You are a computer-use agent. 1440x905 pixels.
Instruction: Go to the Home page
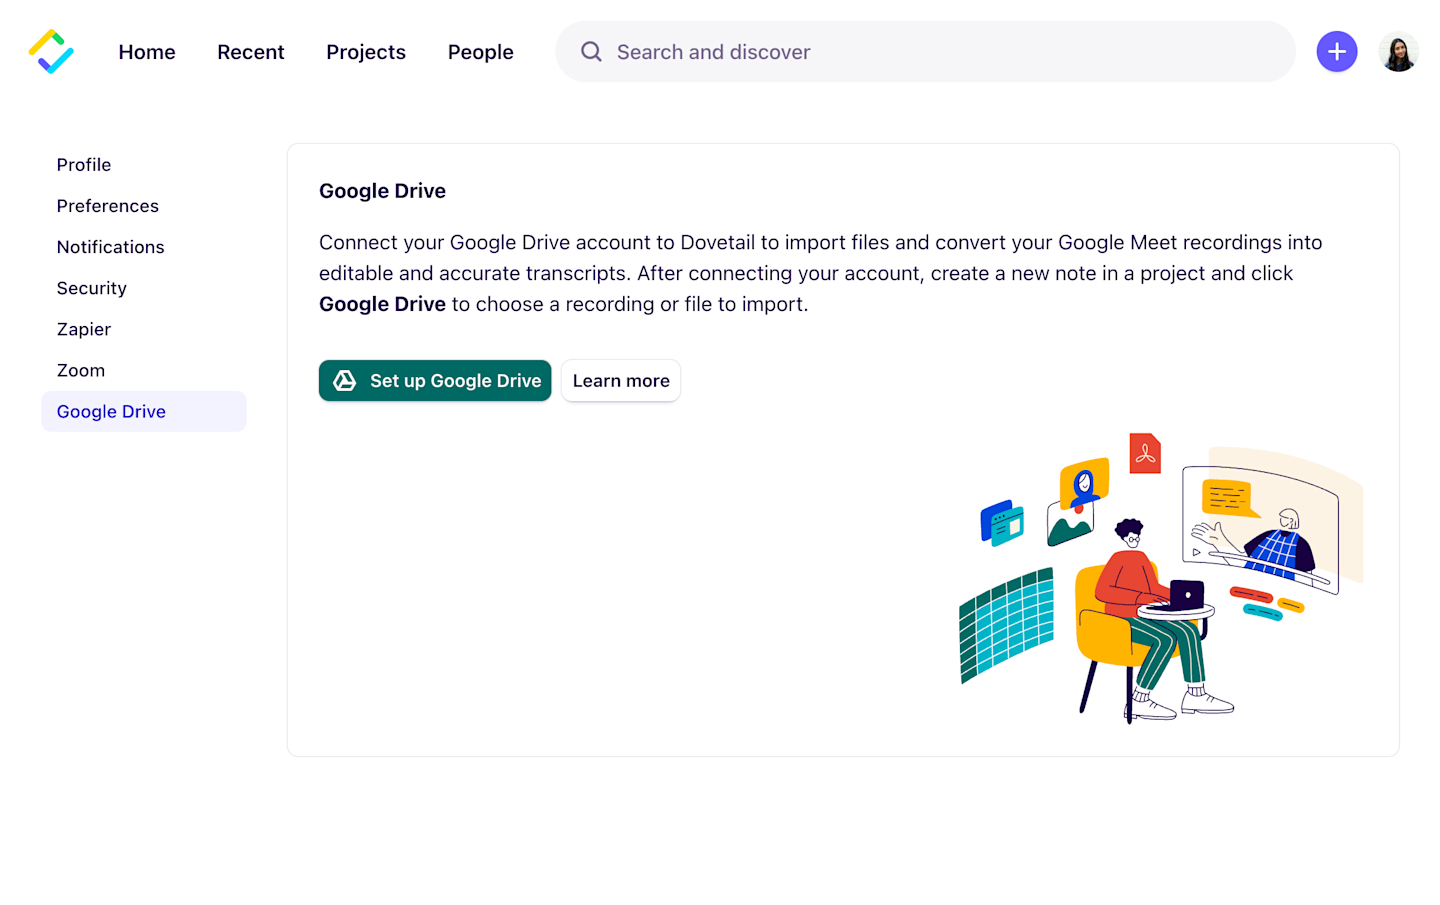coord(147,52)
